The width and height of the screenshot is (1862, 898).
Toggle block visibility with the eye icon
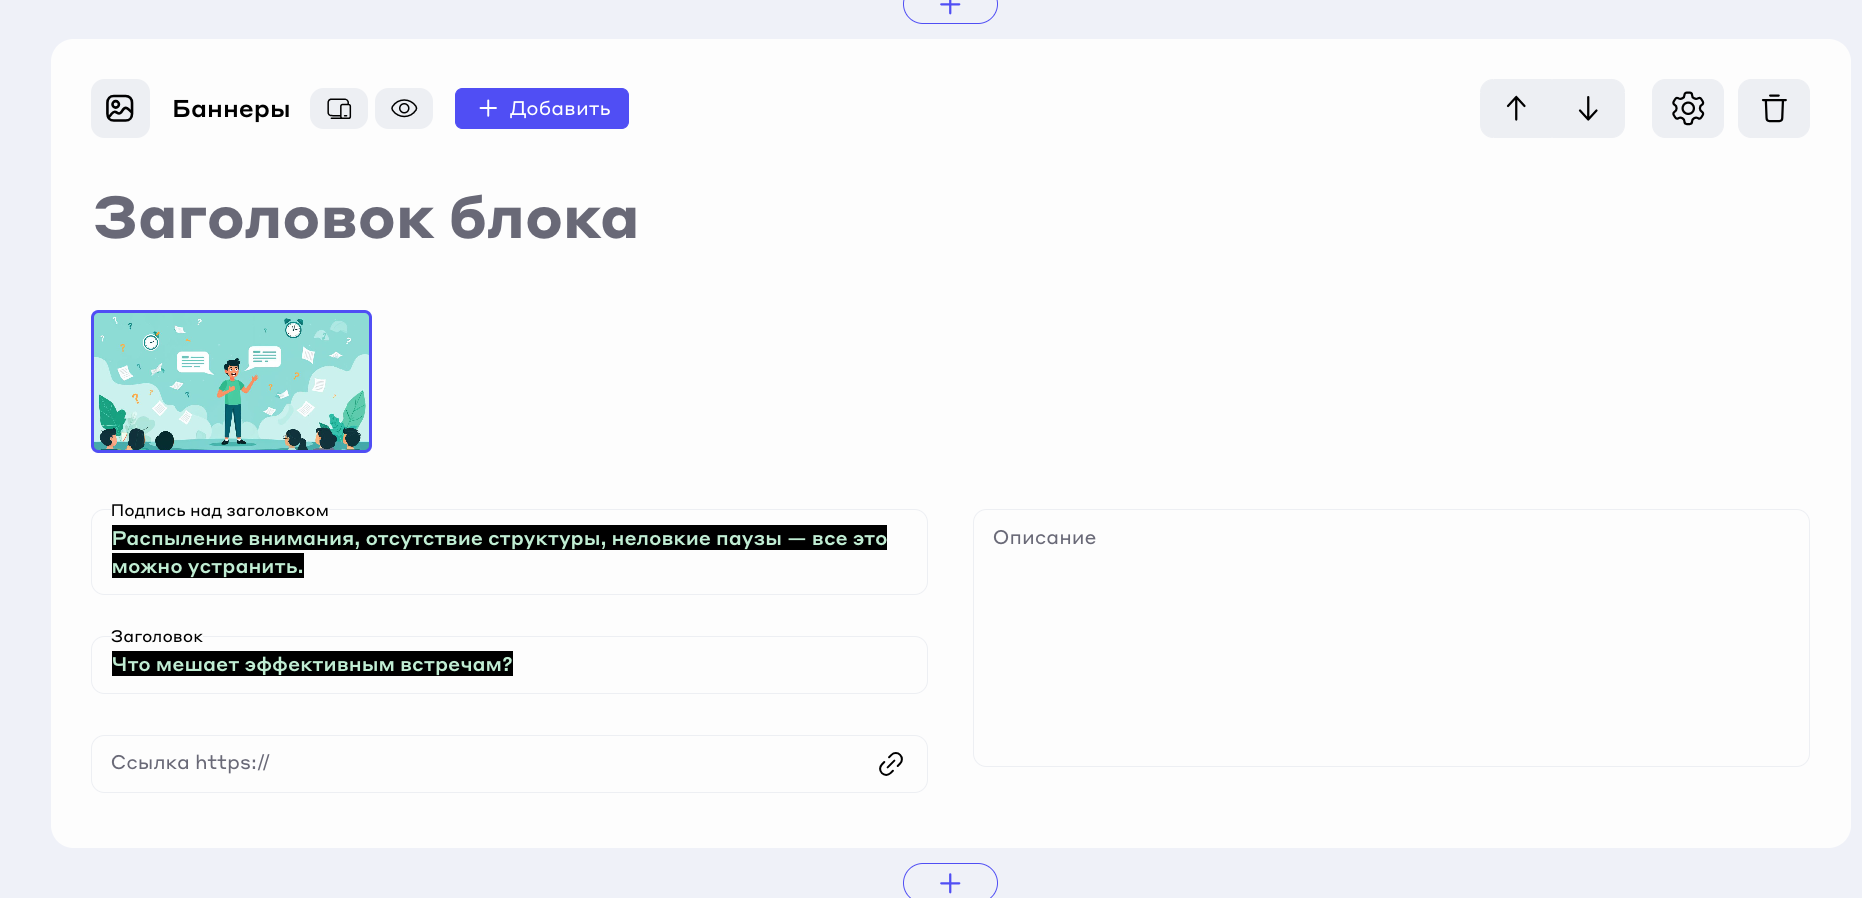404,108
